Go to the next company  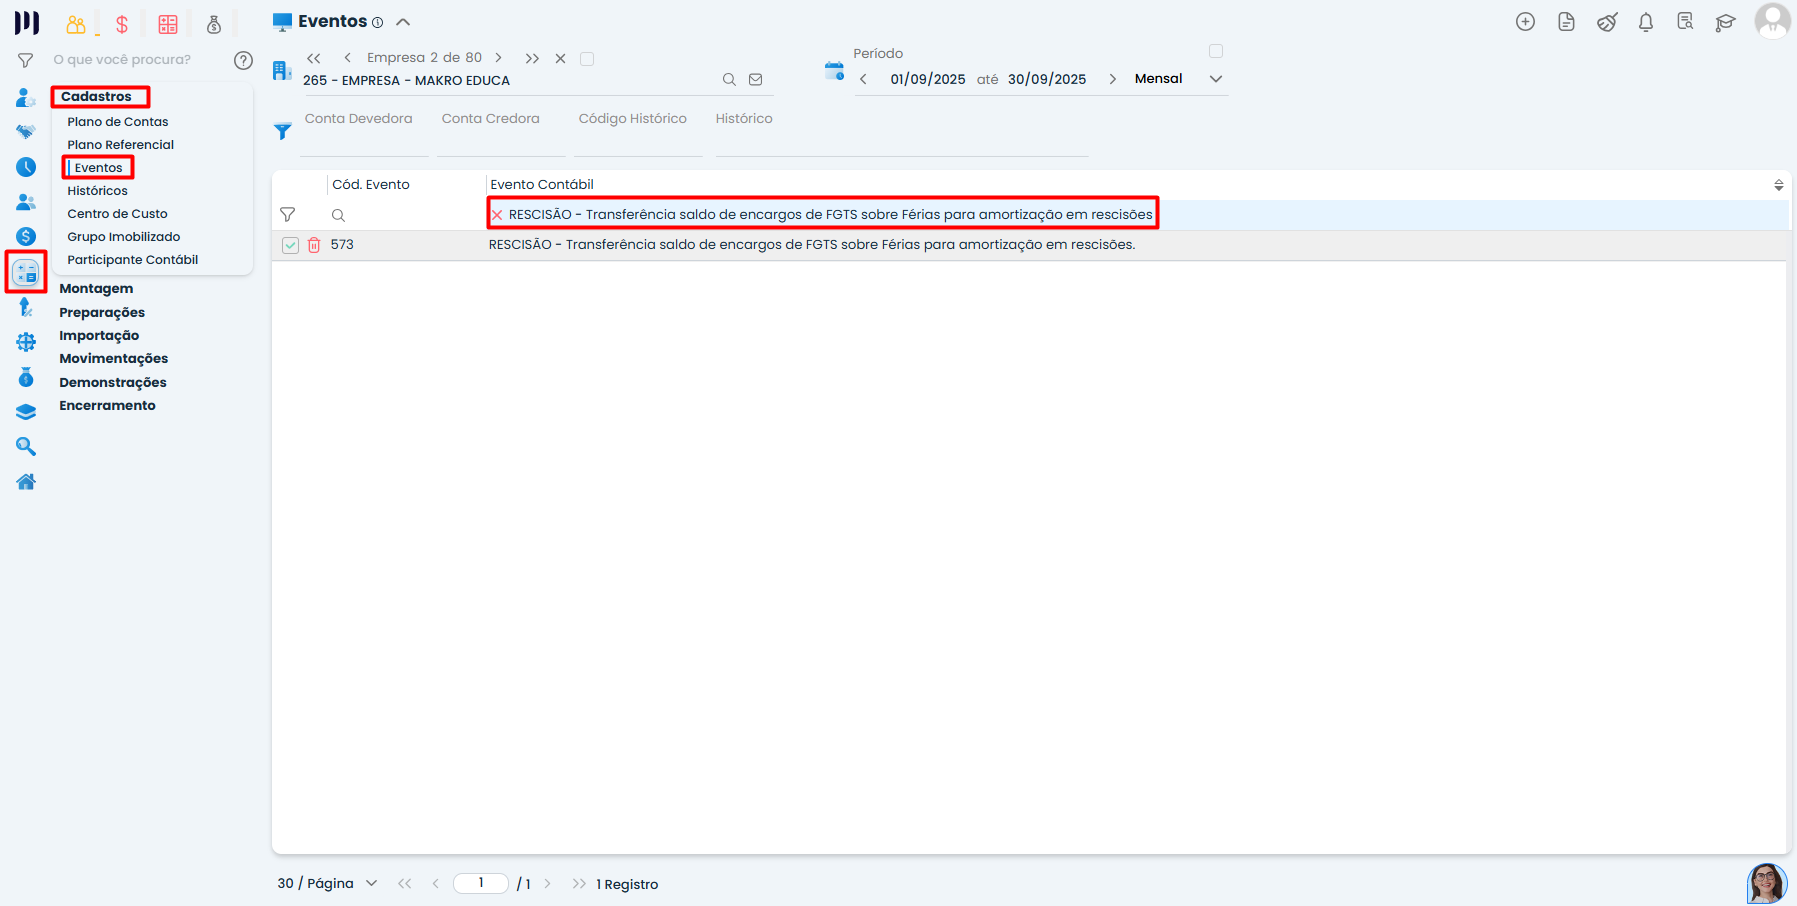[x=499, y=58]
